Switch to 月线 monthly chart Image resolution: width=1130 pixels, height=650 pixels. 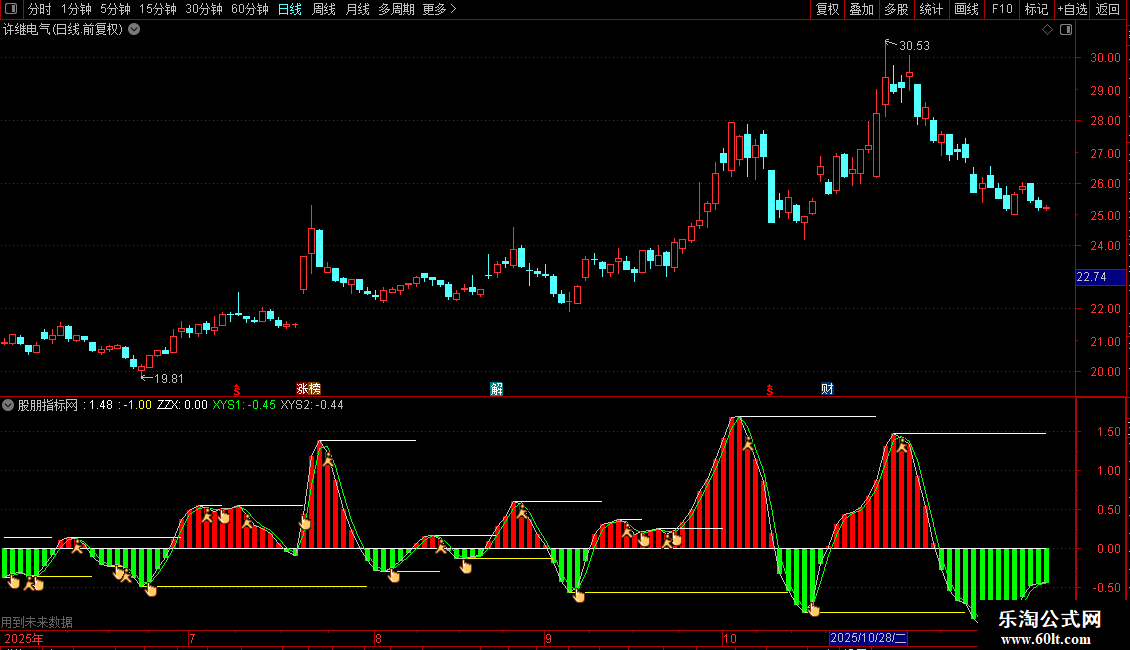pyautogui.click(x=357, y=9)
